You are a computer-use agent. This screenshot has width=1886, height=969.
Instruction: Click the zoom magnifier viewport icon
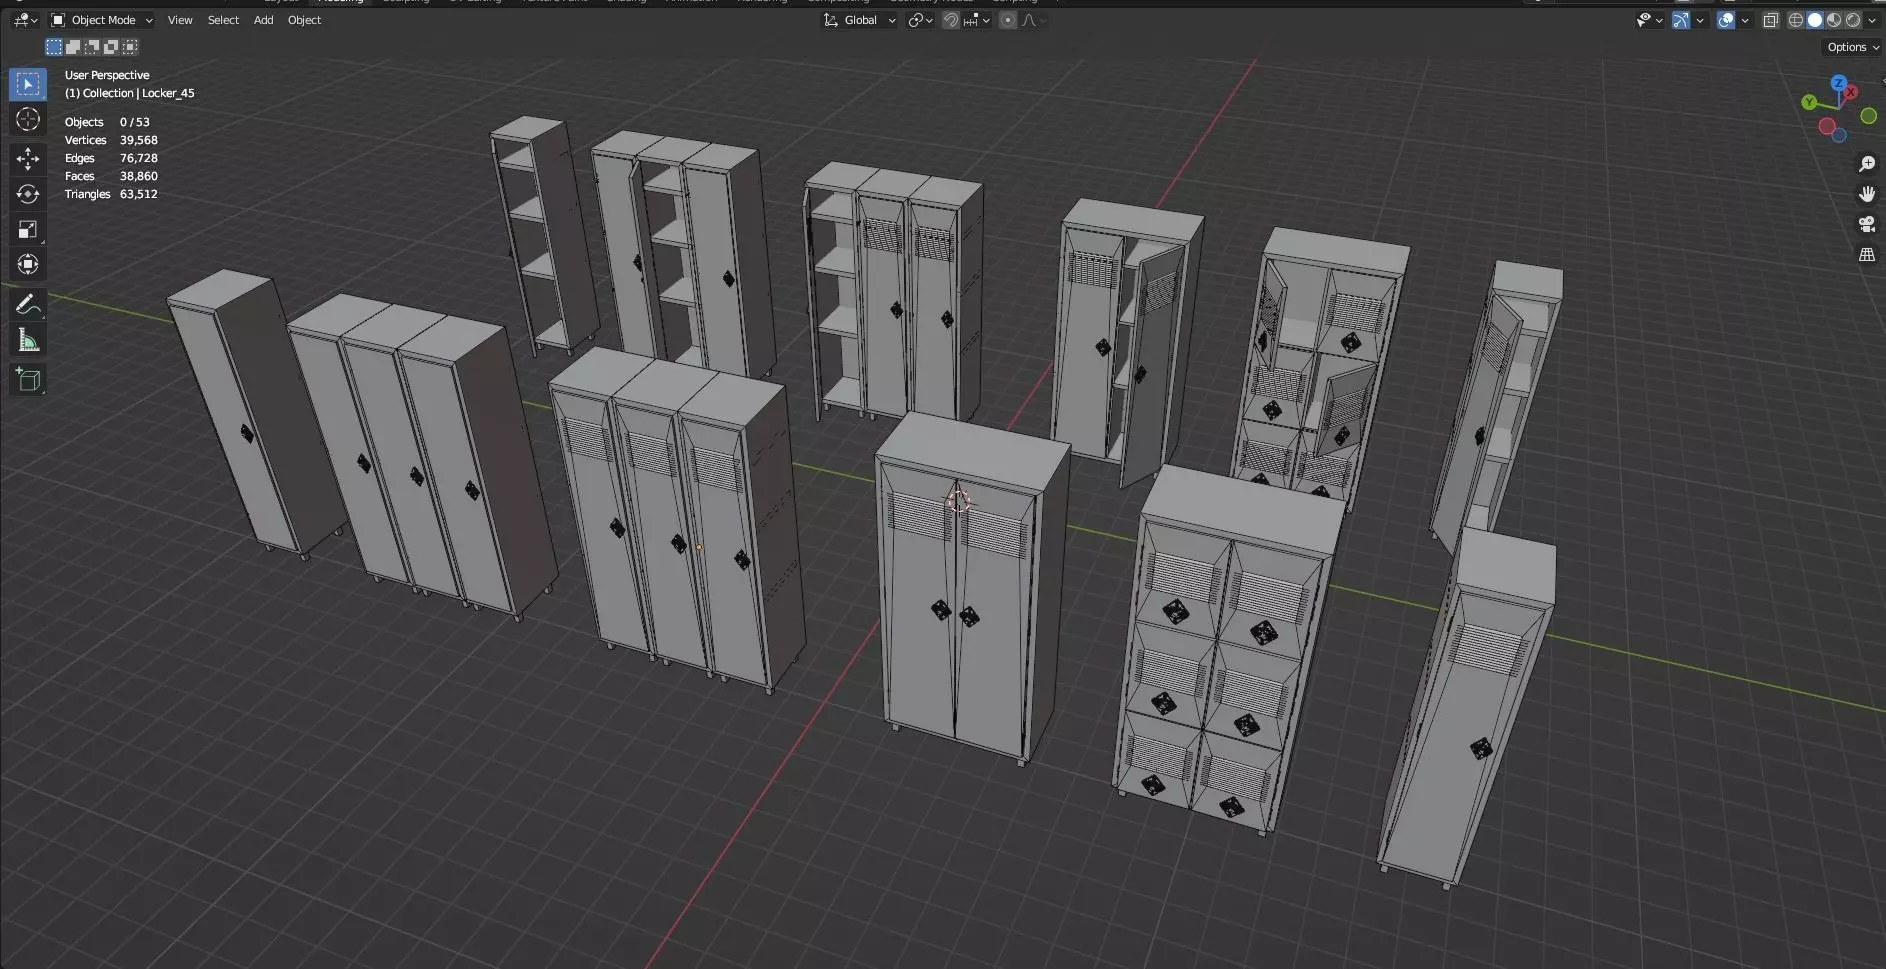pos(1866,164)
